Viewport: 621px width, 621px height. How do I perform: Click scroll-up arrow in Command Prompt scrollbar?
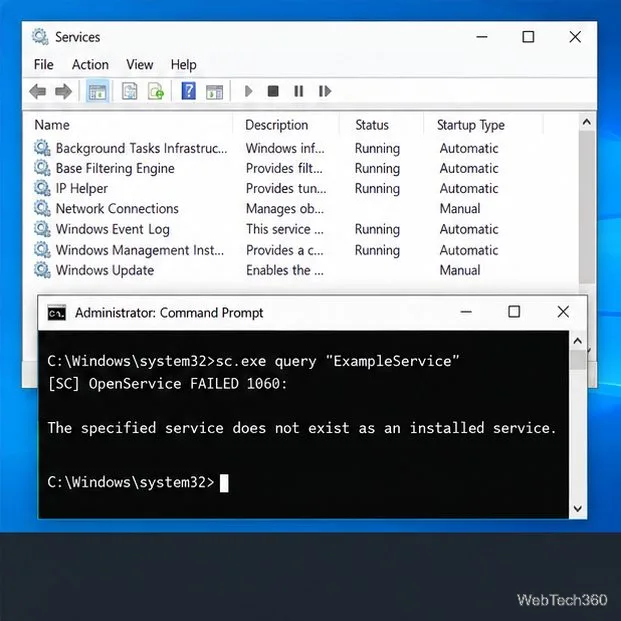click(578, 341)
